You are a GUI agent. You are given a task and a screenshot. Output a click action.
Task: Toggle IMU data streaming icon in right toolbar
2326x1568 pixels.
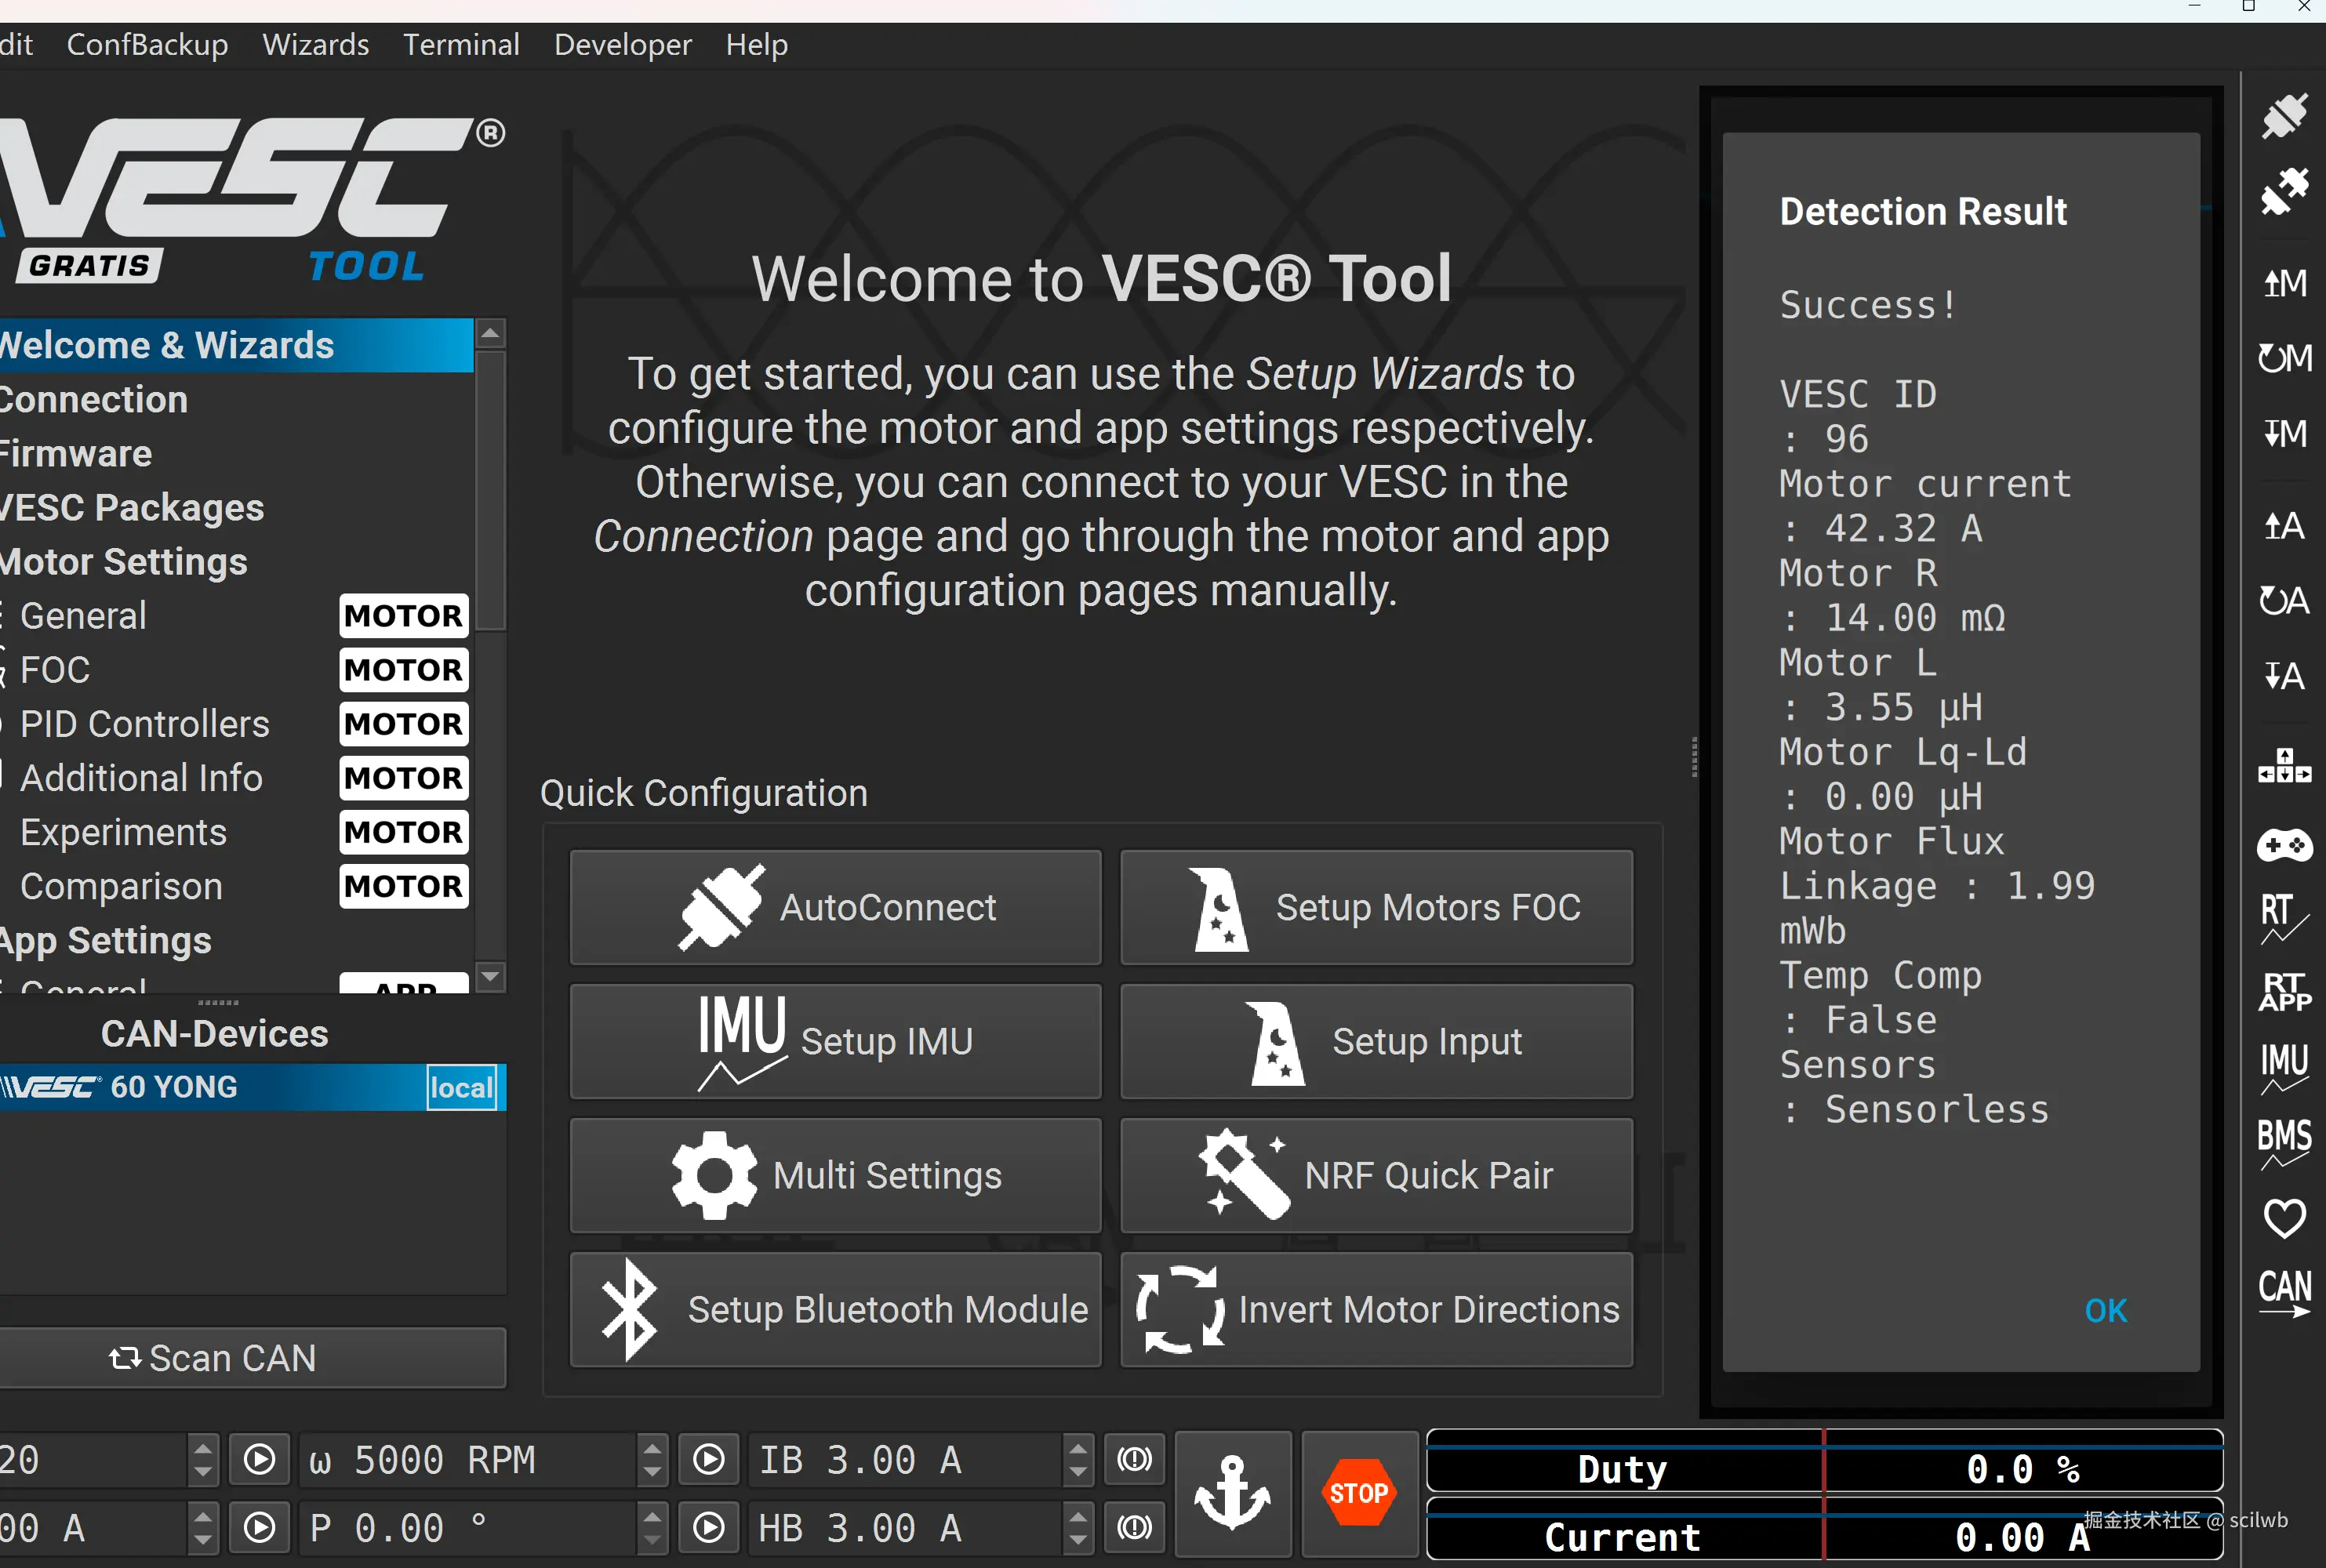[x=2284, y=1067]
